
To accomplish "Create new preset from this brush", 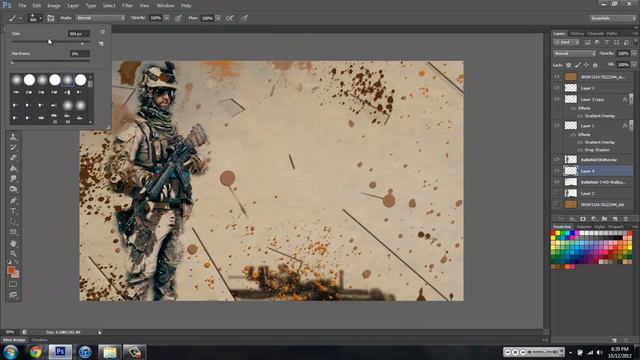I will click(x=101, y=43).
